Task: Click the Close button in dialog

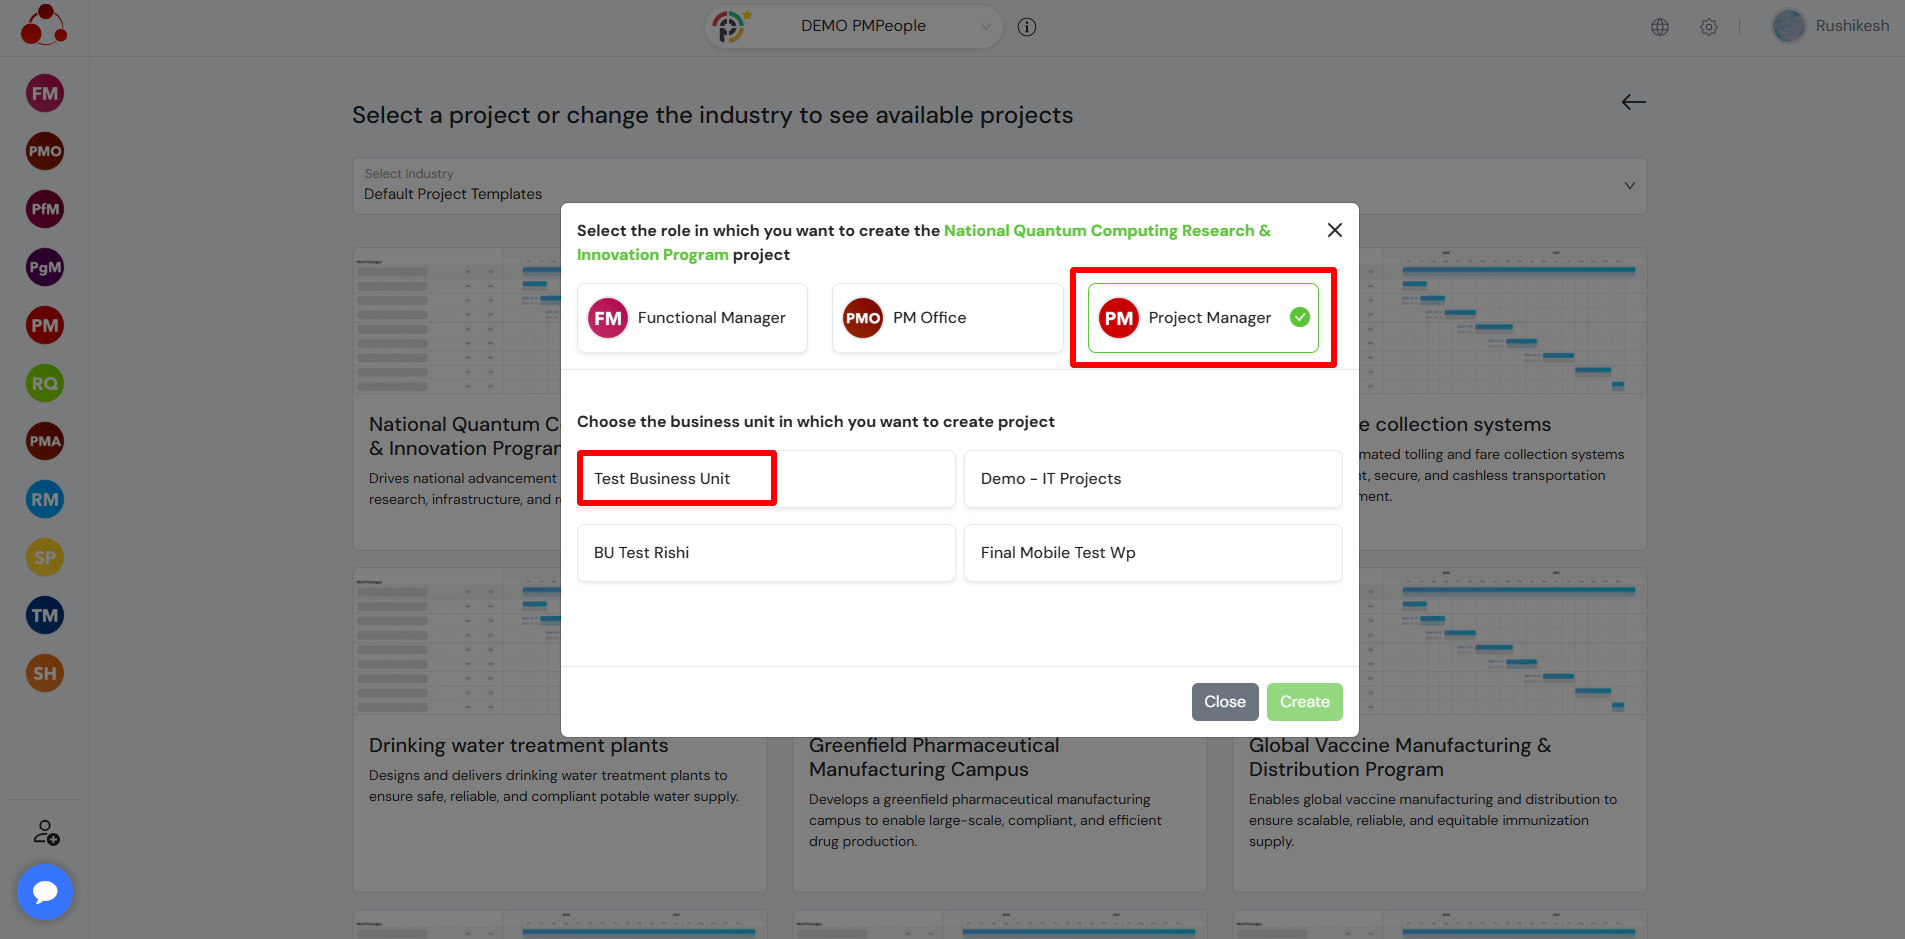Action: click(x=1224, y=702)
